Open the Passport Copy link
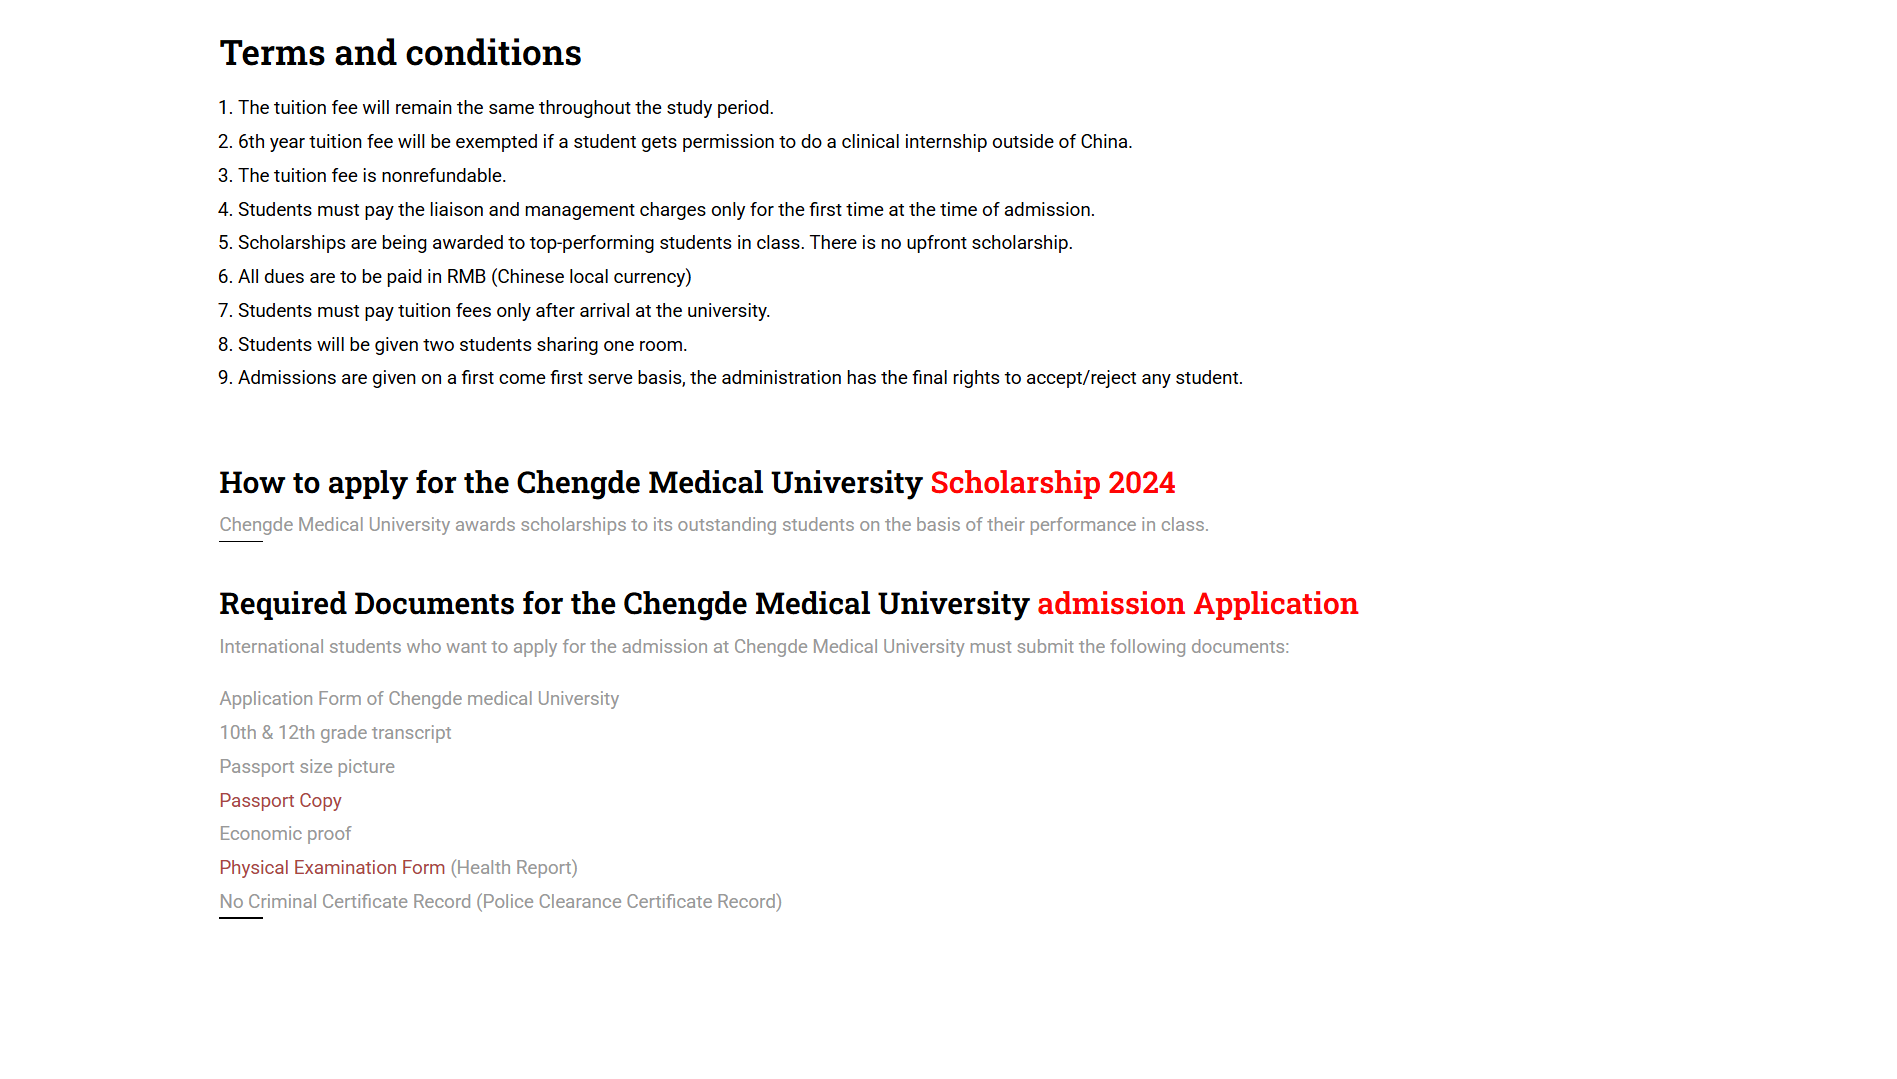Screen dimensions: 1897x1079 [280, 801]
